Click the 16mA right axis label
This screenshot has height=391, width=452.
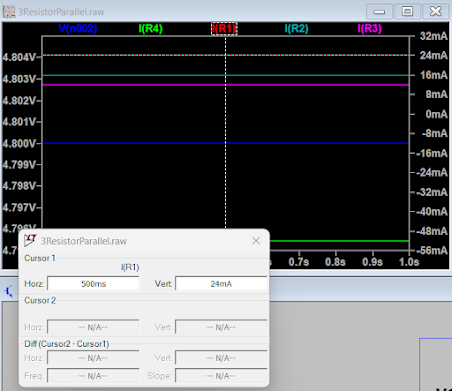434,75
